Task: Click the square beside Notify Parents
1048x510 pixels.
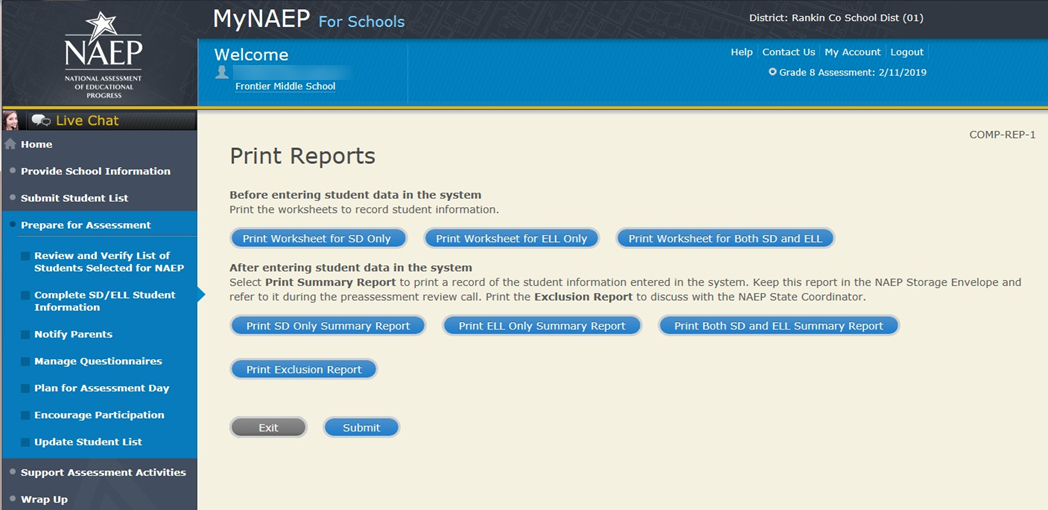Action: pyautogui.click(x=25, y=334)
